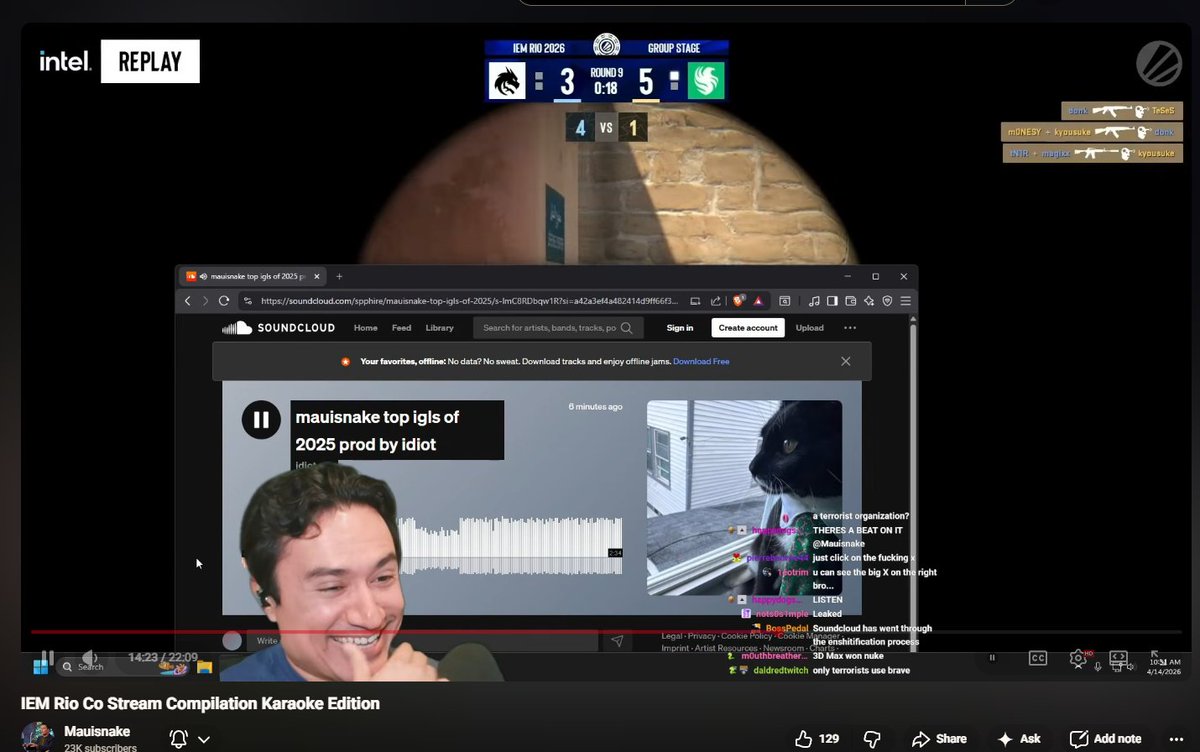
Task: Open the Mauisnake channel name link
Action: pyautogui.click(x=97, y=732)
